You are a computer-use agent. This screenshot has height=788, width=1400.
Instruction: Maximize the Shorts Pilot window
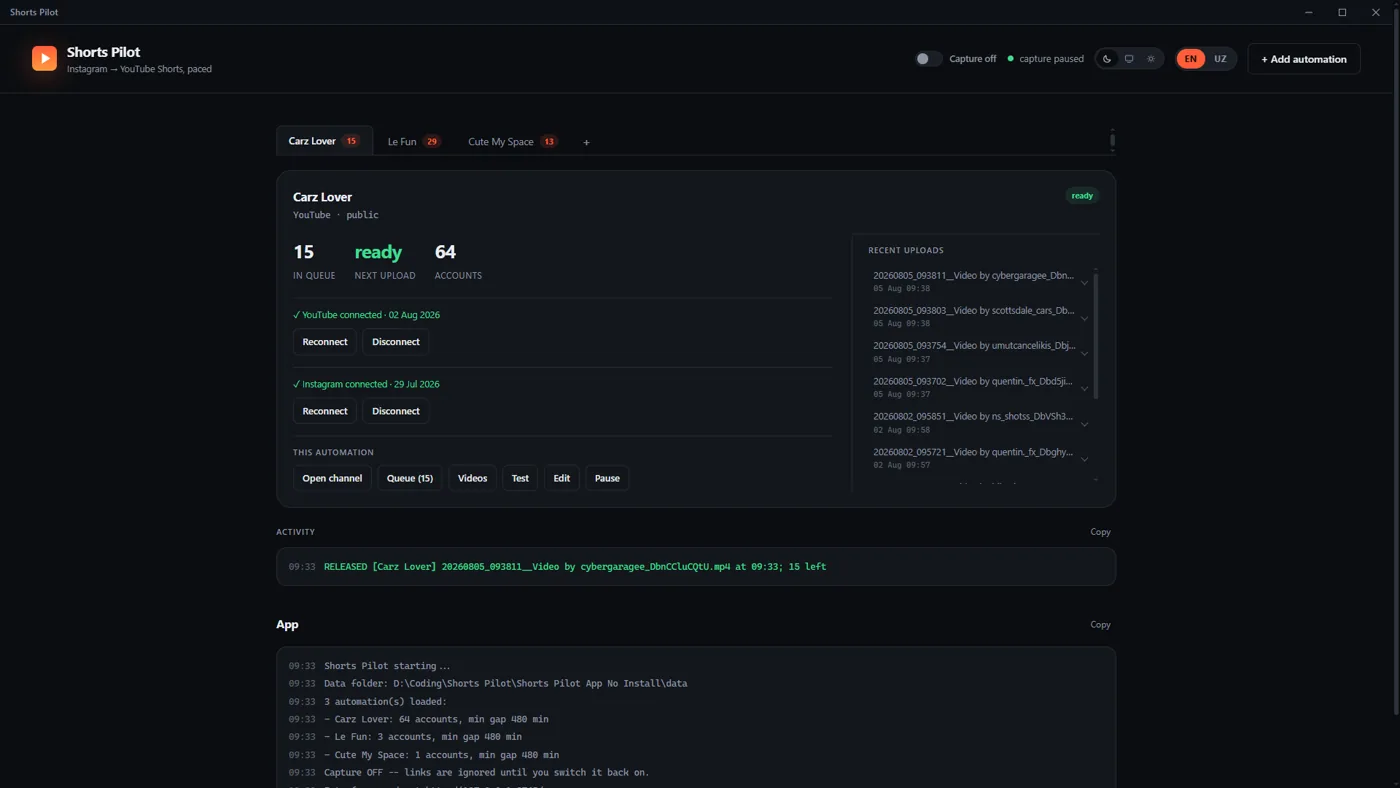pos(1342,12)
